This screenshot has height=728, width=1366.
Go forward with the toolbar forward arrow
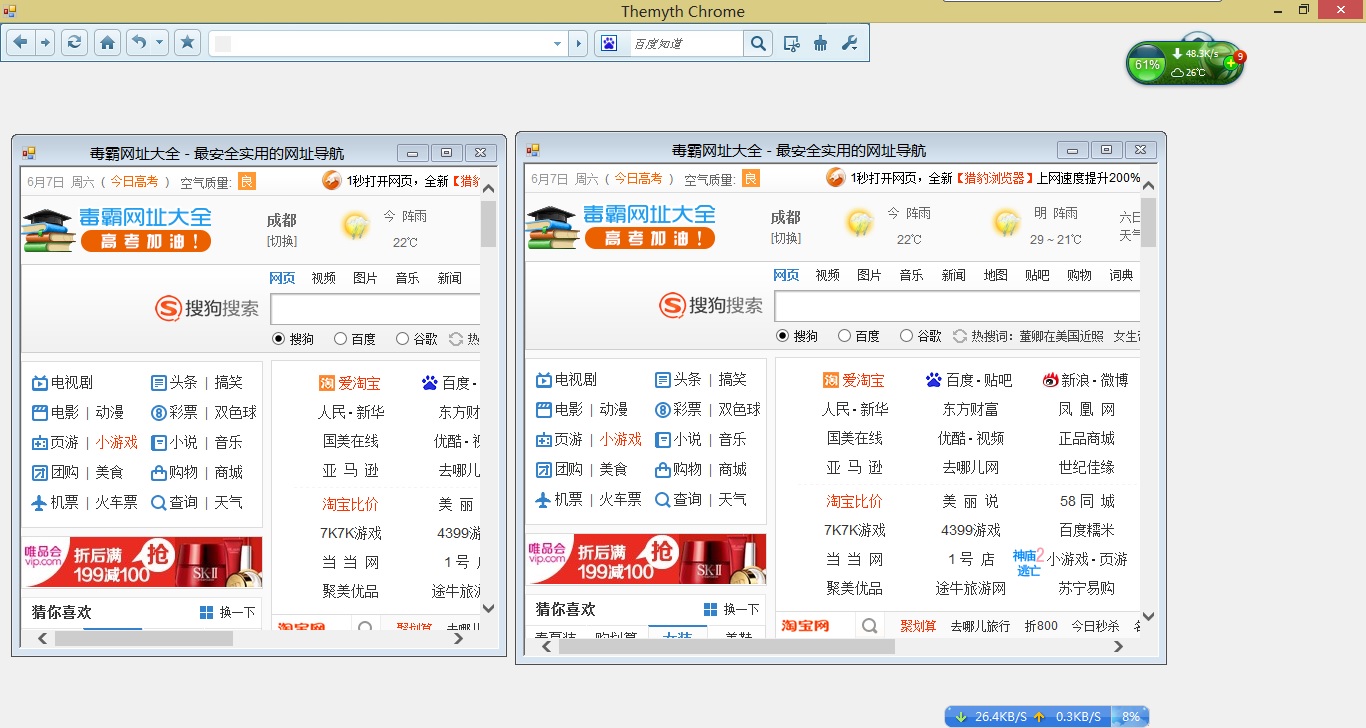45,43
